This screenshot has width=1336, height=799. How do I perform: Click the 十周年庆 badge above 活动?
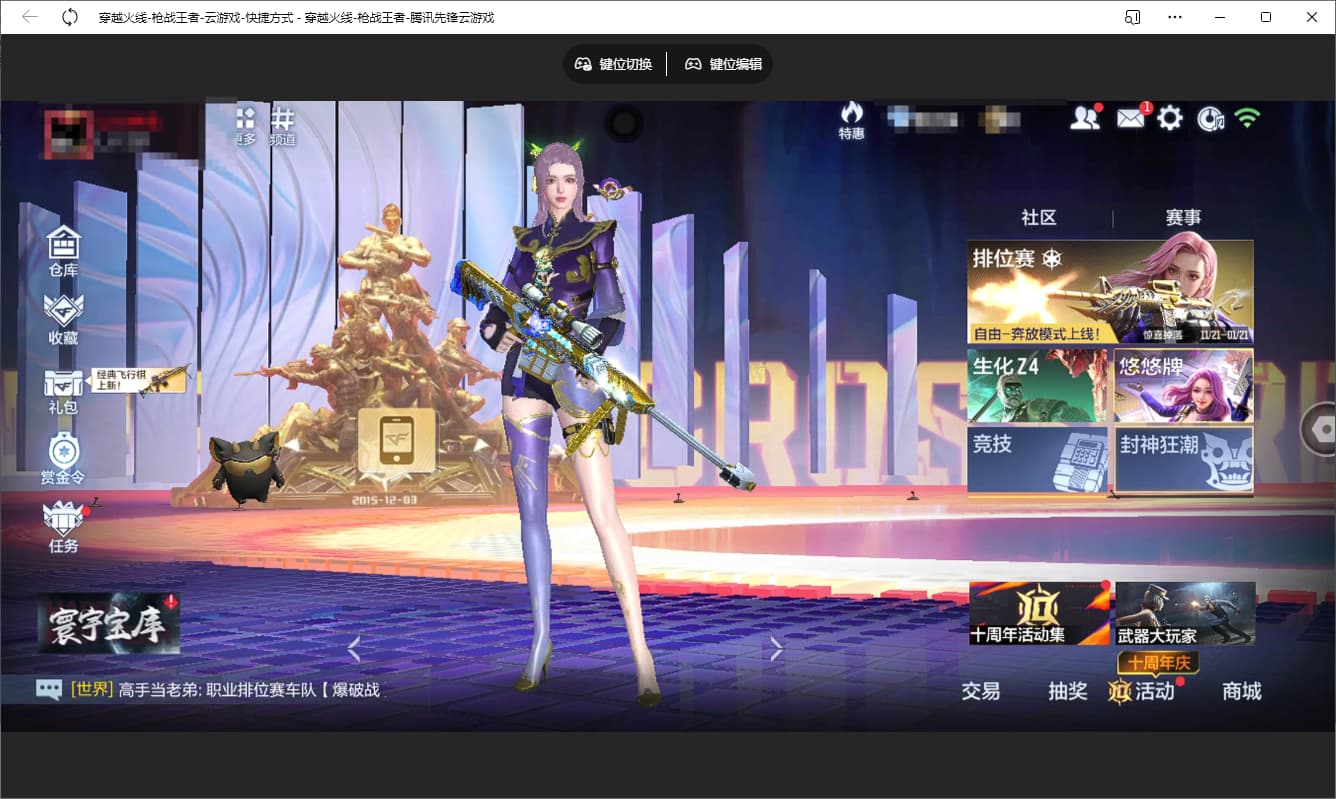point(1158,663)
